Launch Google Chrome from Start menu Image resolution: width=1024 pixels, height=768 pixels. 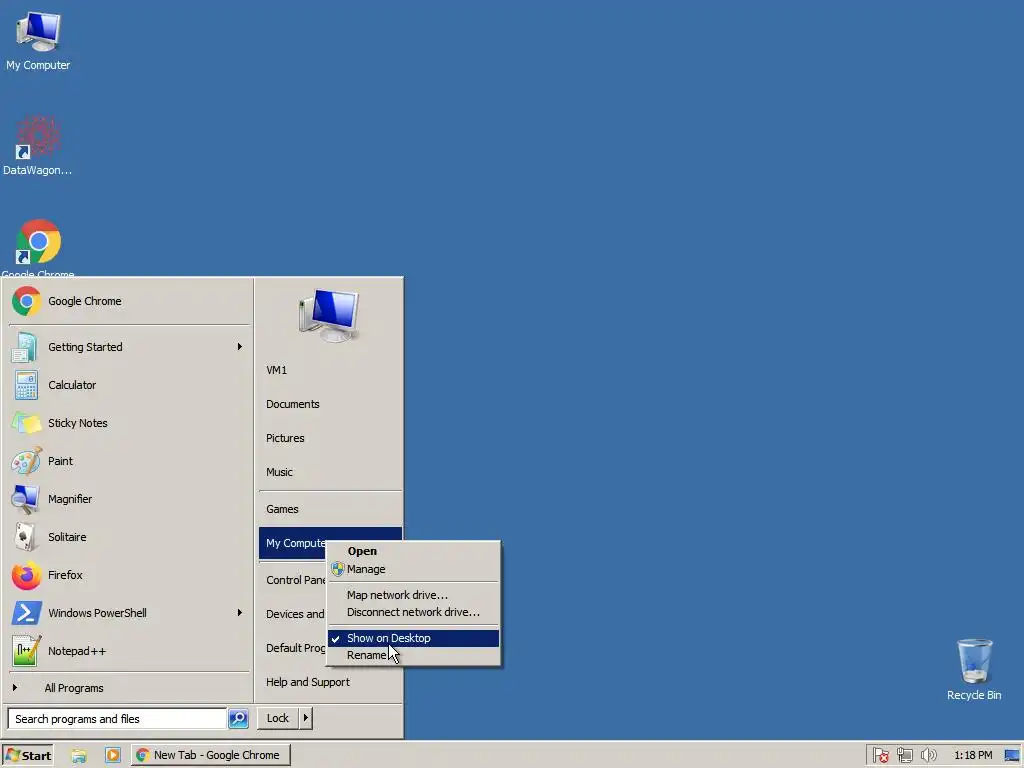point(129,301)
